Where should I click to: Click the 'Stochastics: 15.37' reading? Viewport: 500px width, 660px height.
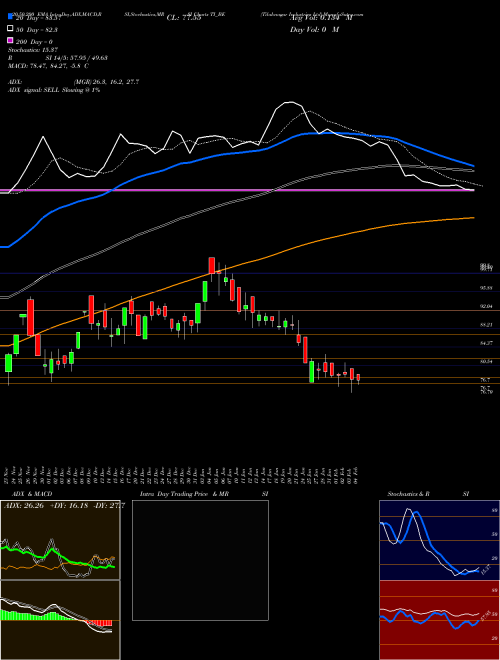[x=32, y=50]
